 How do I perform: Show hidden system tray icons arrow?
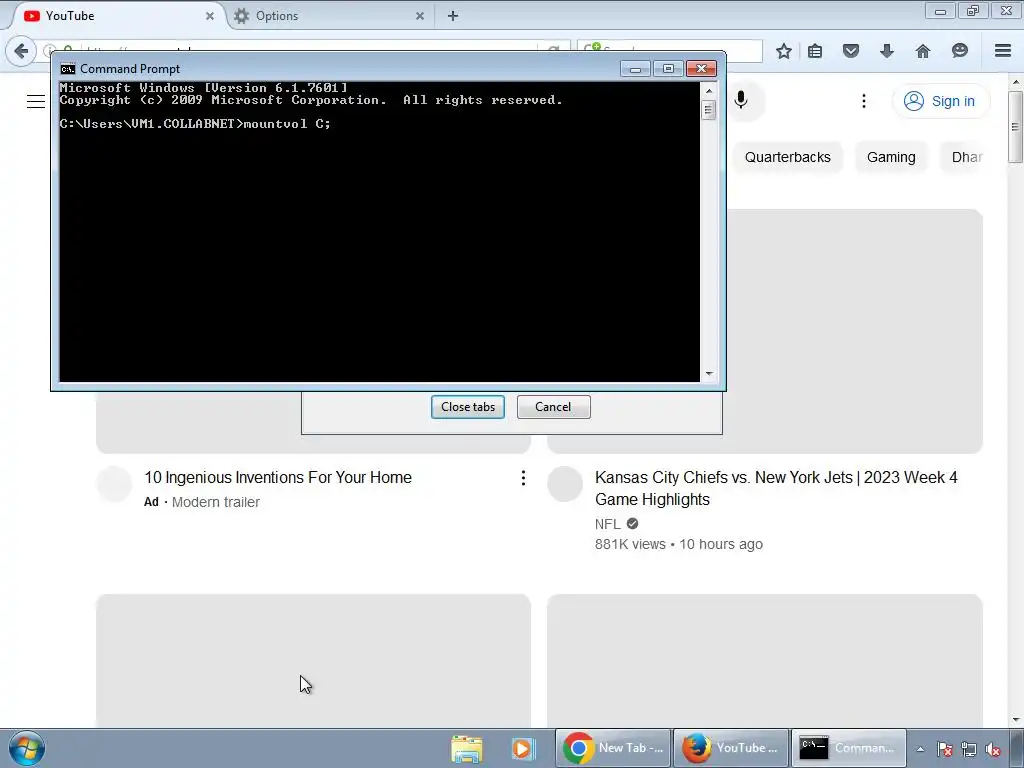(920, 749)
